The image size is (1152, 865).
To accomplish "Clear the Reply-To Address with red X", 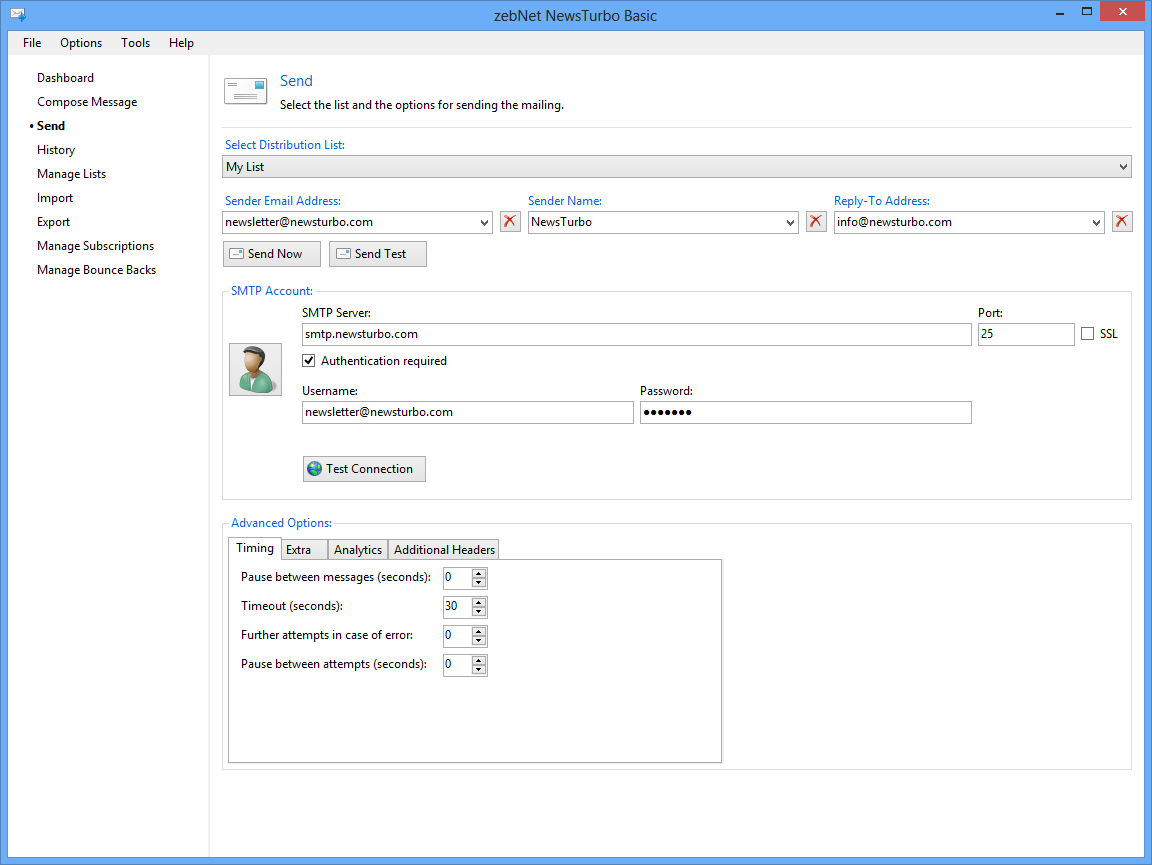I will click(1122, 221).
